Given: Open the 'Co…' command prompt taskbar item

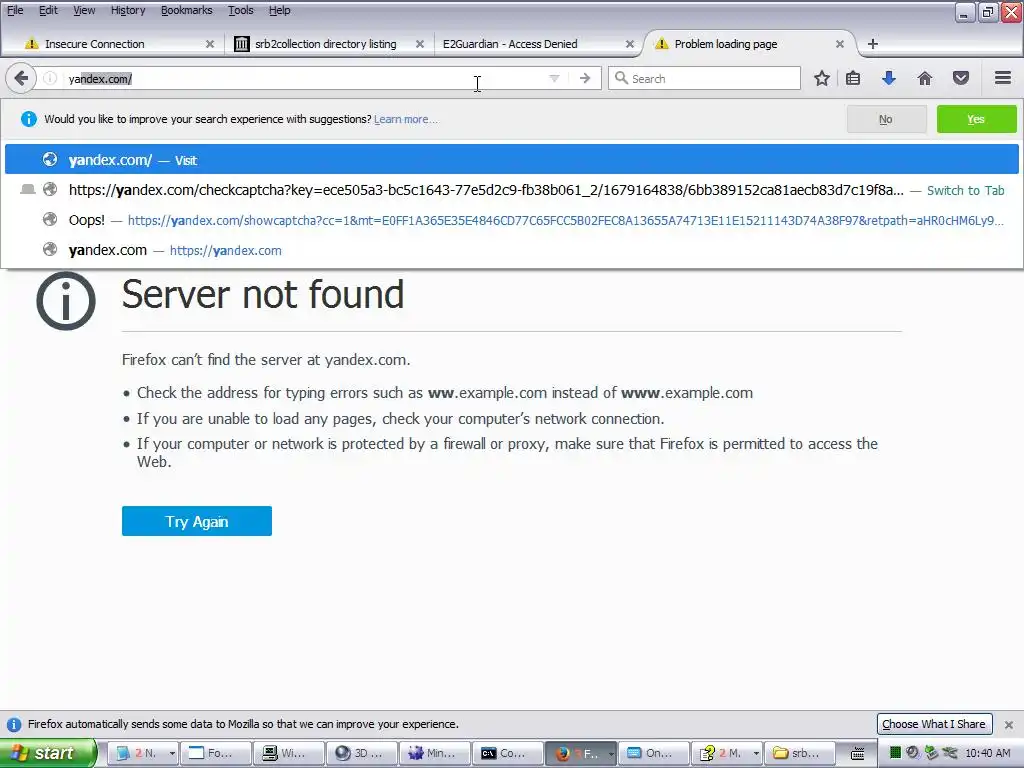Looking at the screenshot, I should tap(508, 753).
